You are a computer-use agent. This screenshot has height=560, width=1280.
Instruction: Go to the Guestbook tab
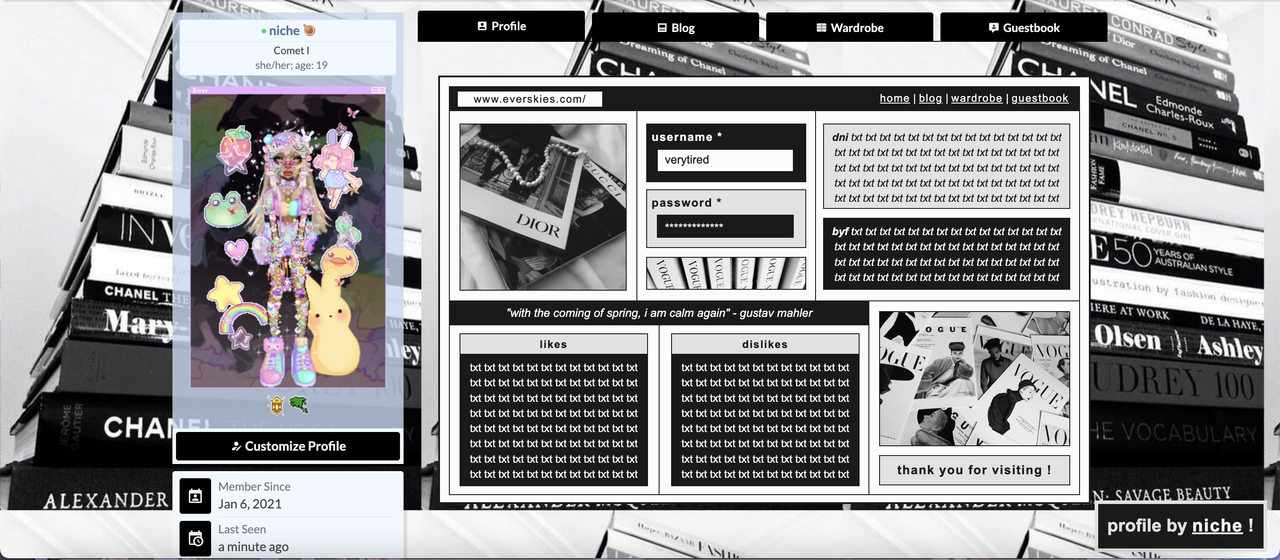tap(1024, 28)
